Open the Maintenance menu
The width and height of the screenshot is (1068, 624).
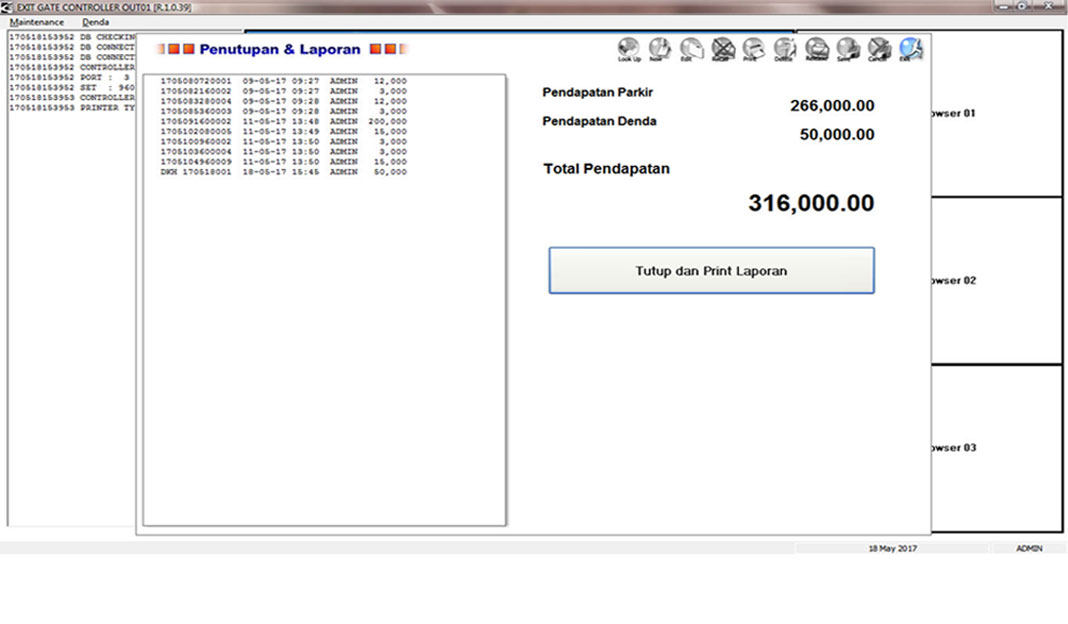[37, 22]
